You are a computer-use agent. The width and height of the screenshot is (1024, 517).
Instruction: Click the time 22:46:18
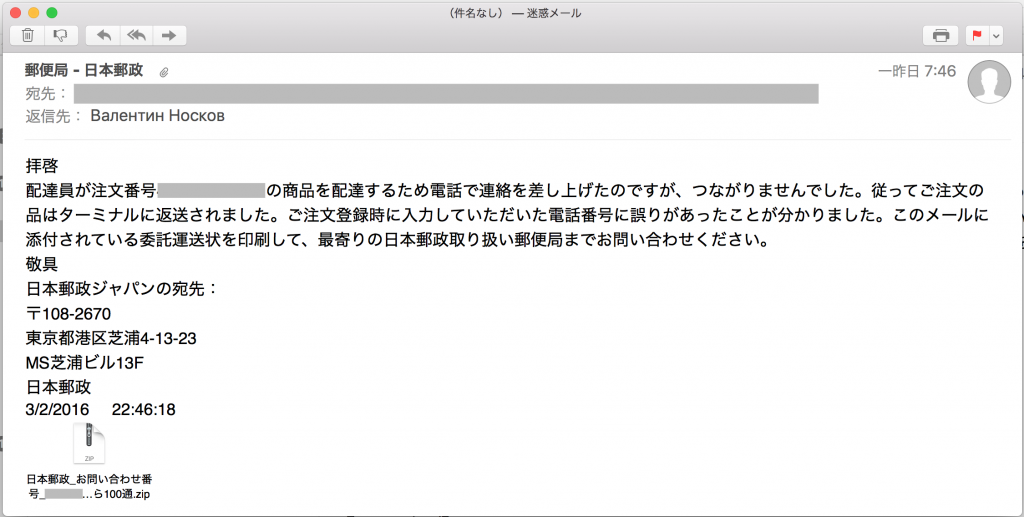(x=144, y=409)
